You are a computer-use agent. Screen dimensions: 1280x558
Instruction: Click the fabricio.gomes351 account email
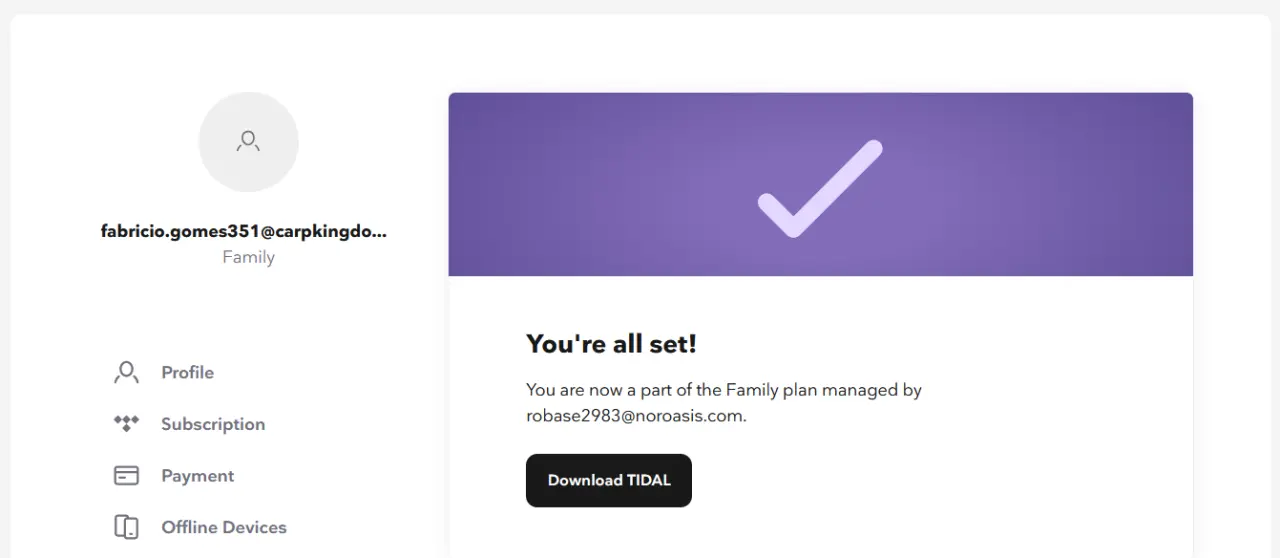pos(244,231)
